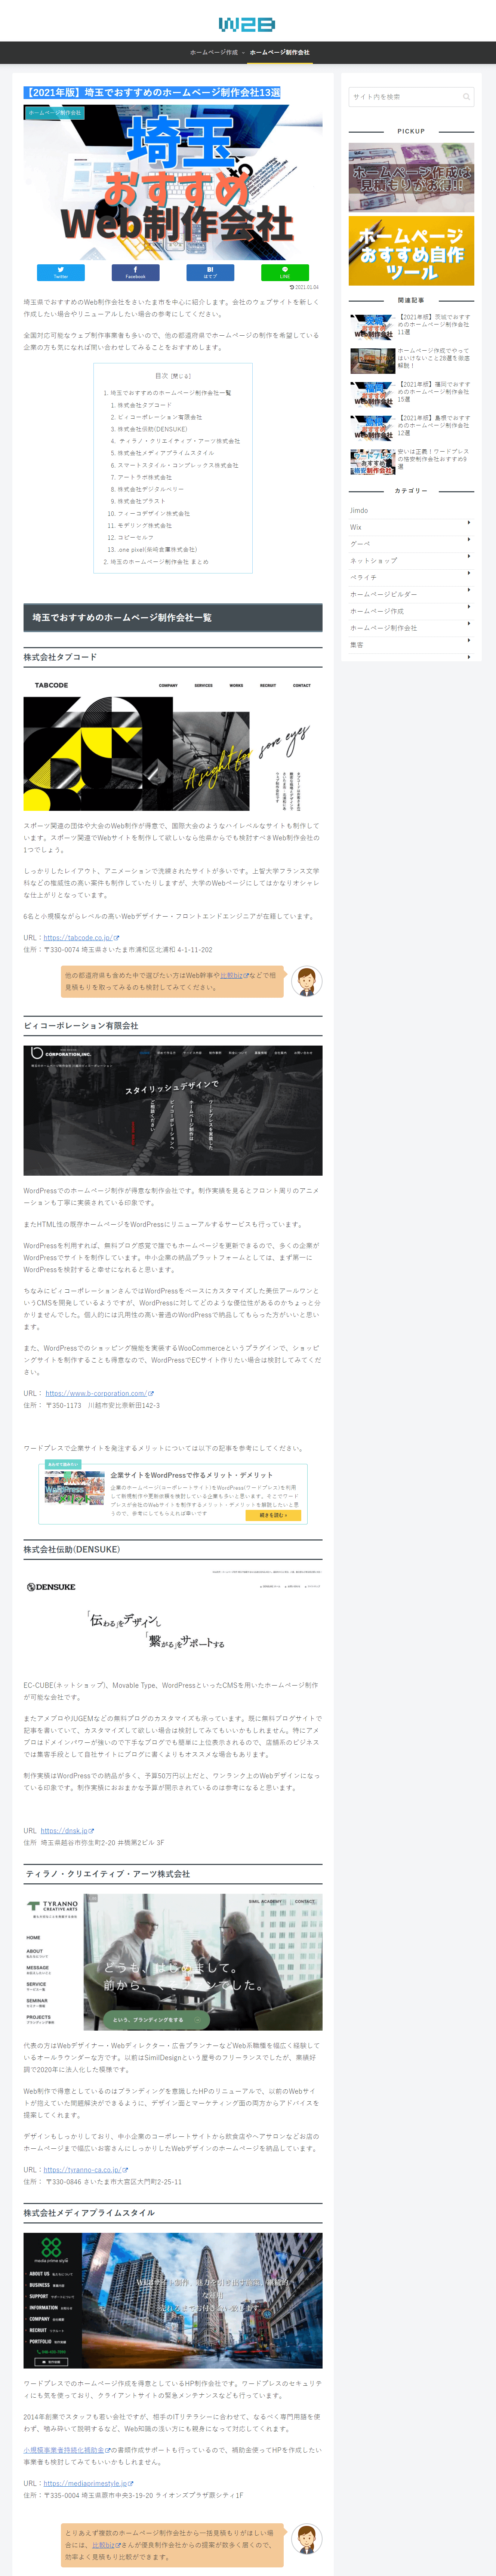
Task: Click the サイト内を検索 search field
Action: (x=411, y=97)
